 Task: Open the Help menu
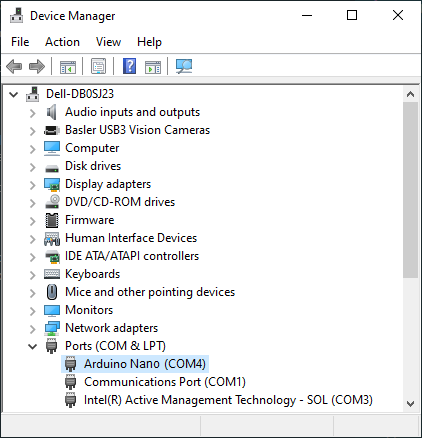tap(149, 42)
